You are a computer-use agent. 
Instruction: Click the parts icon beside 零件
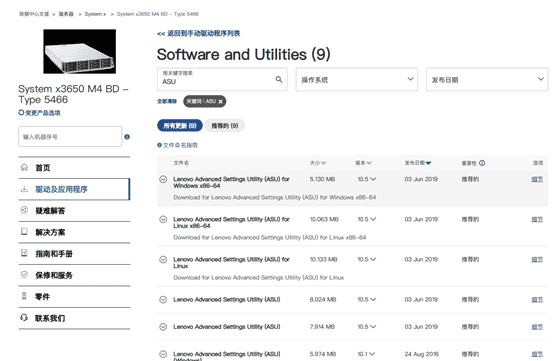[x=24, y=296]
